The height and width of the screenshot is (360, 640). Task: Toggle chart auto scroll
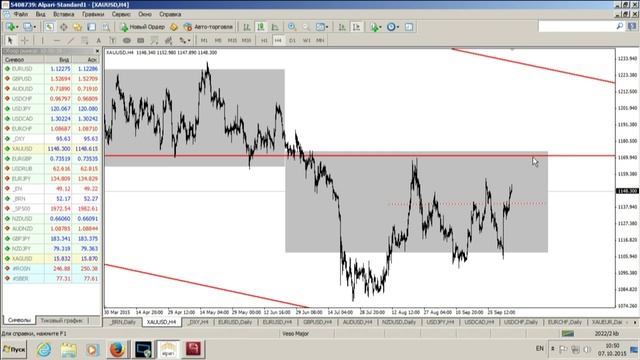pyautogui.click(x=342, y=27)
